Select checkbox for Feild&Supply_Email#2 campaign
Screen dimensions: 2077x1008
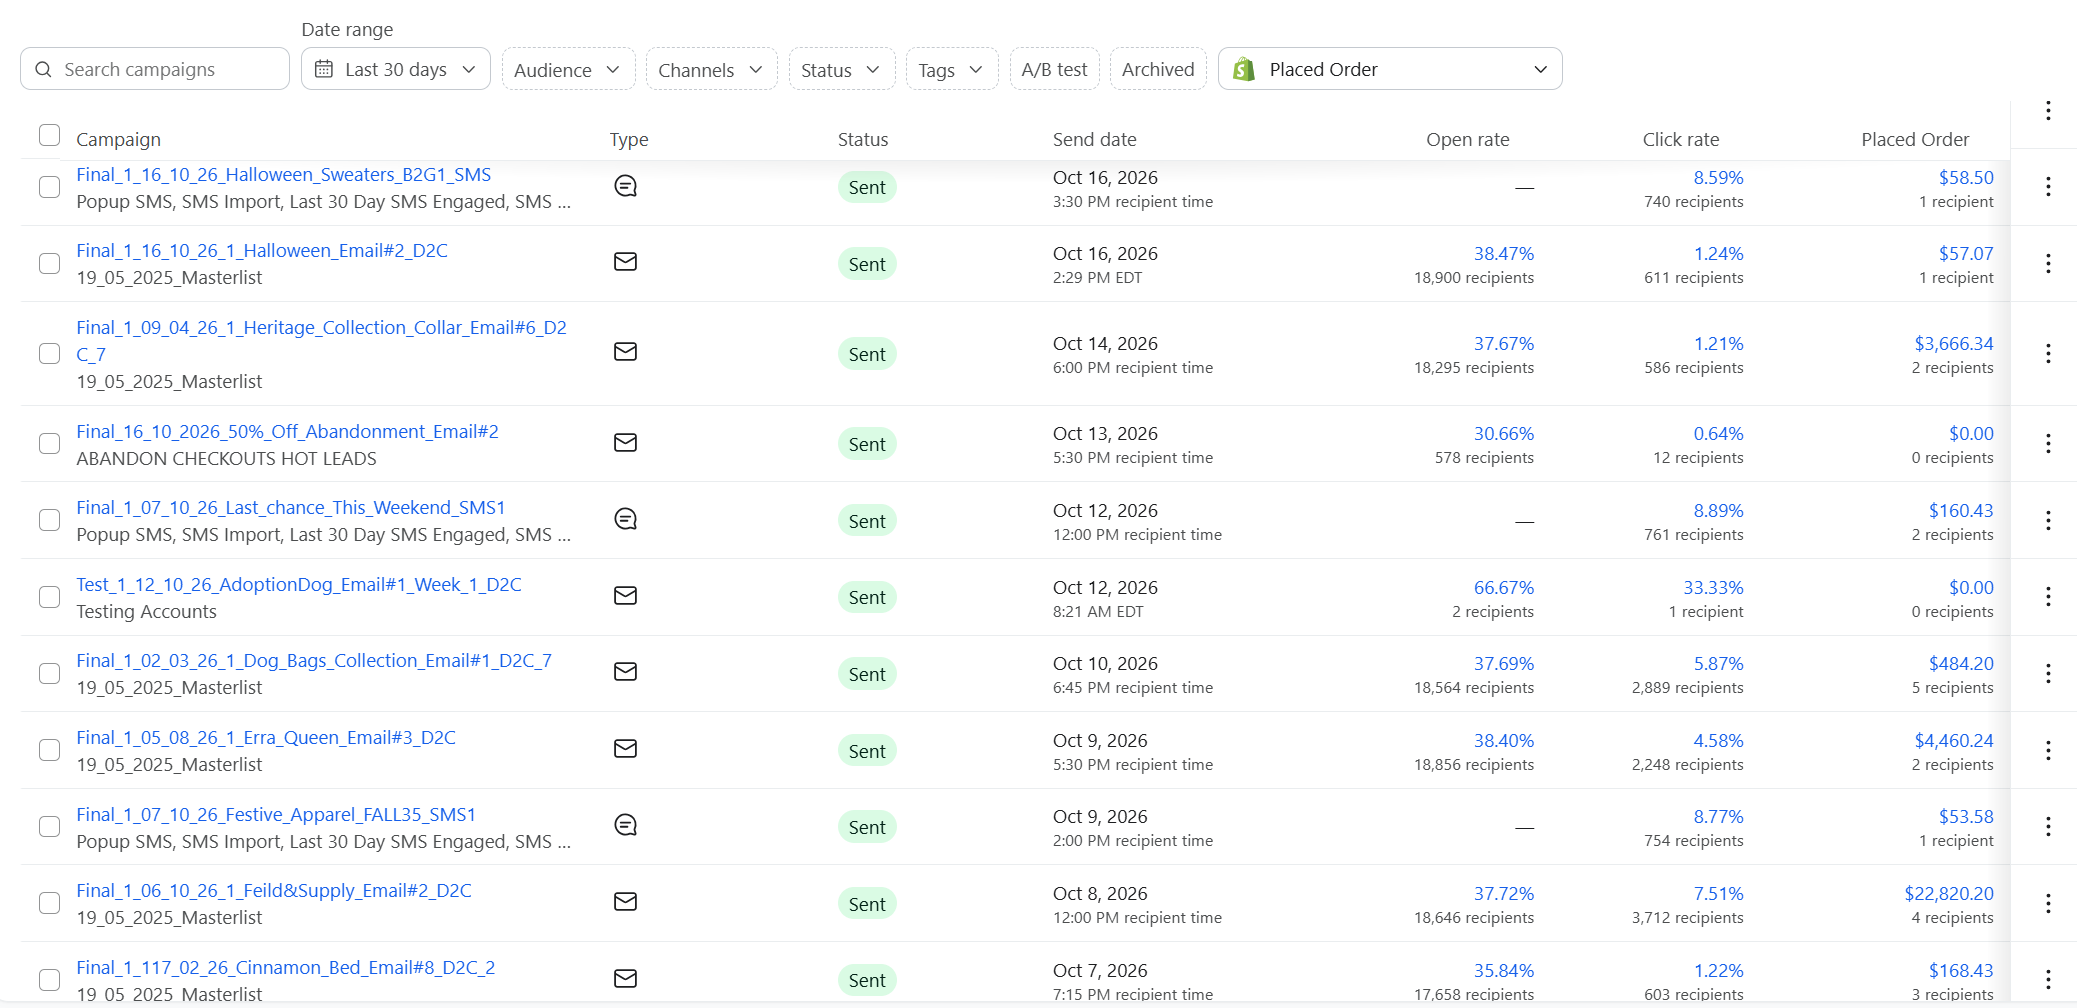(x=49, y=903)
